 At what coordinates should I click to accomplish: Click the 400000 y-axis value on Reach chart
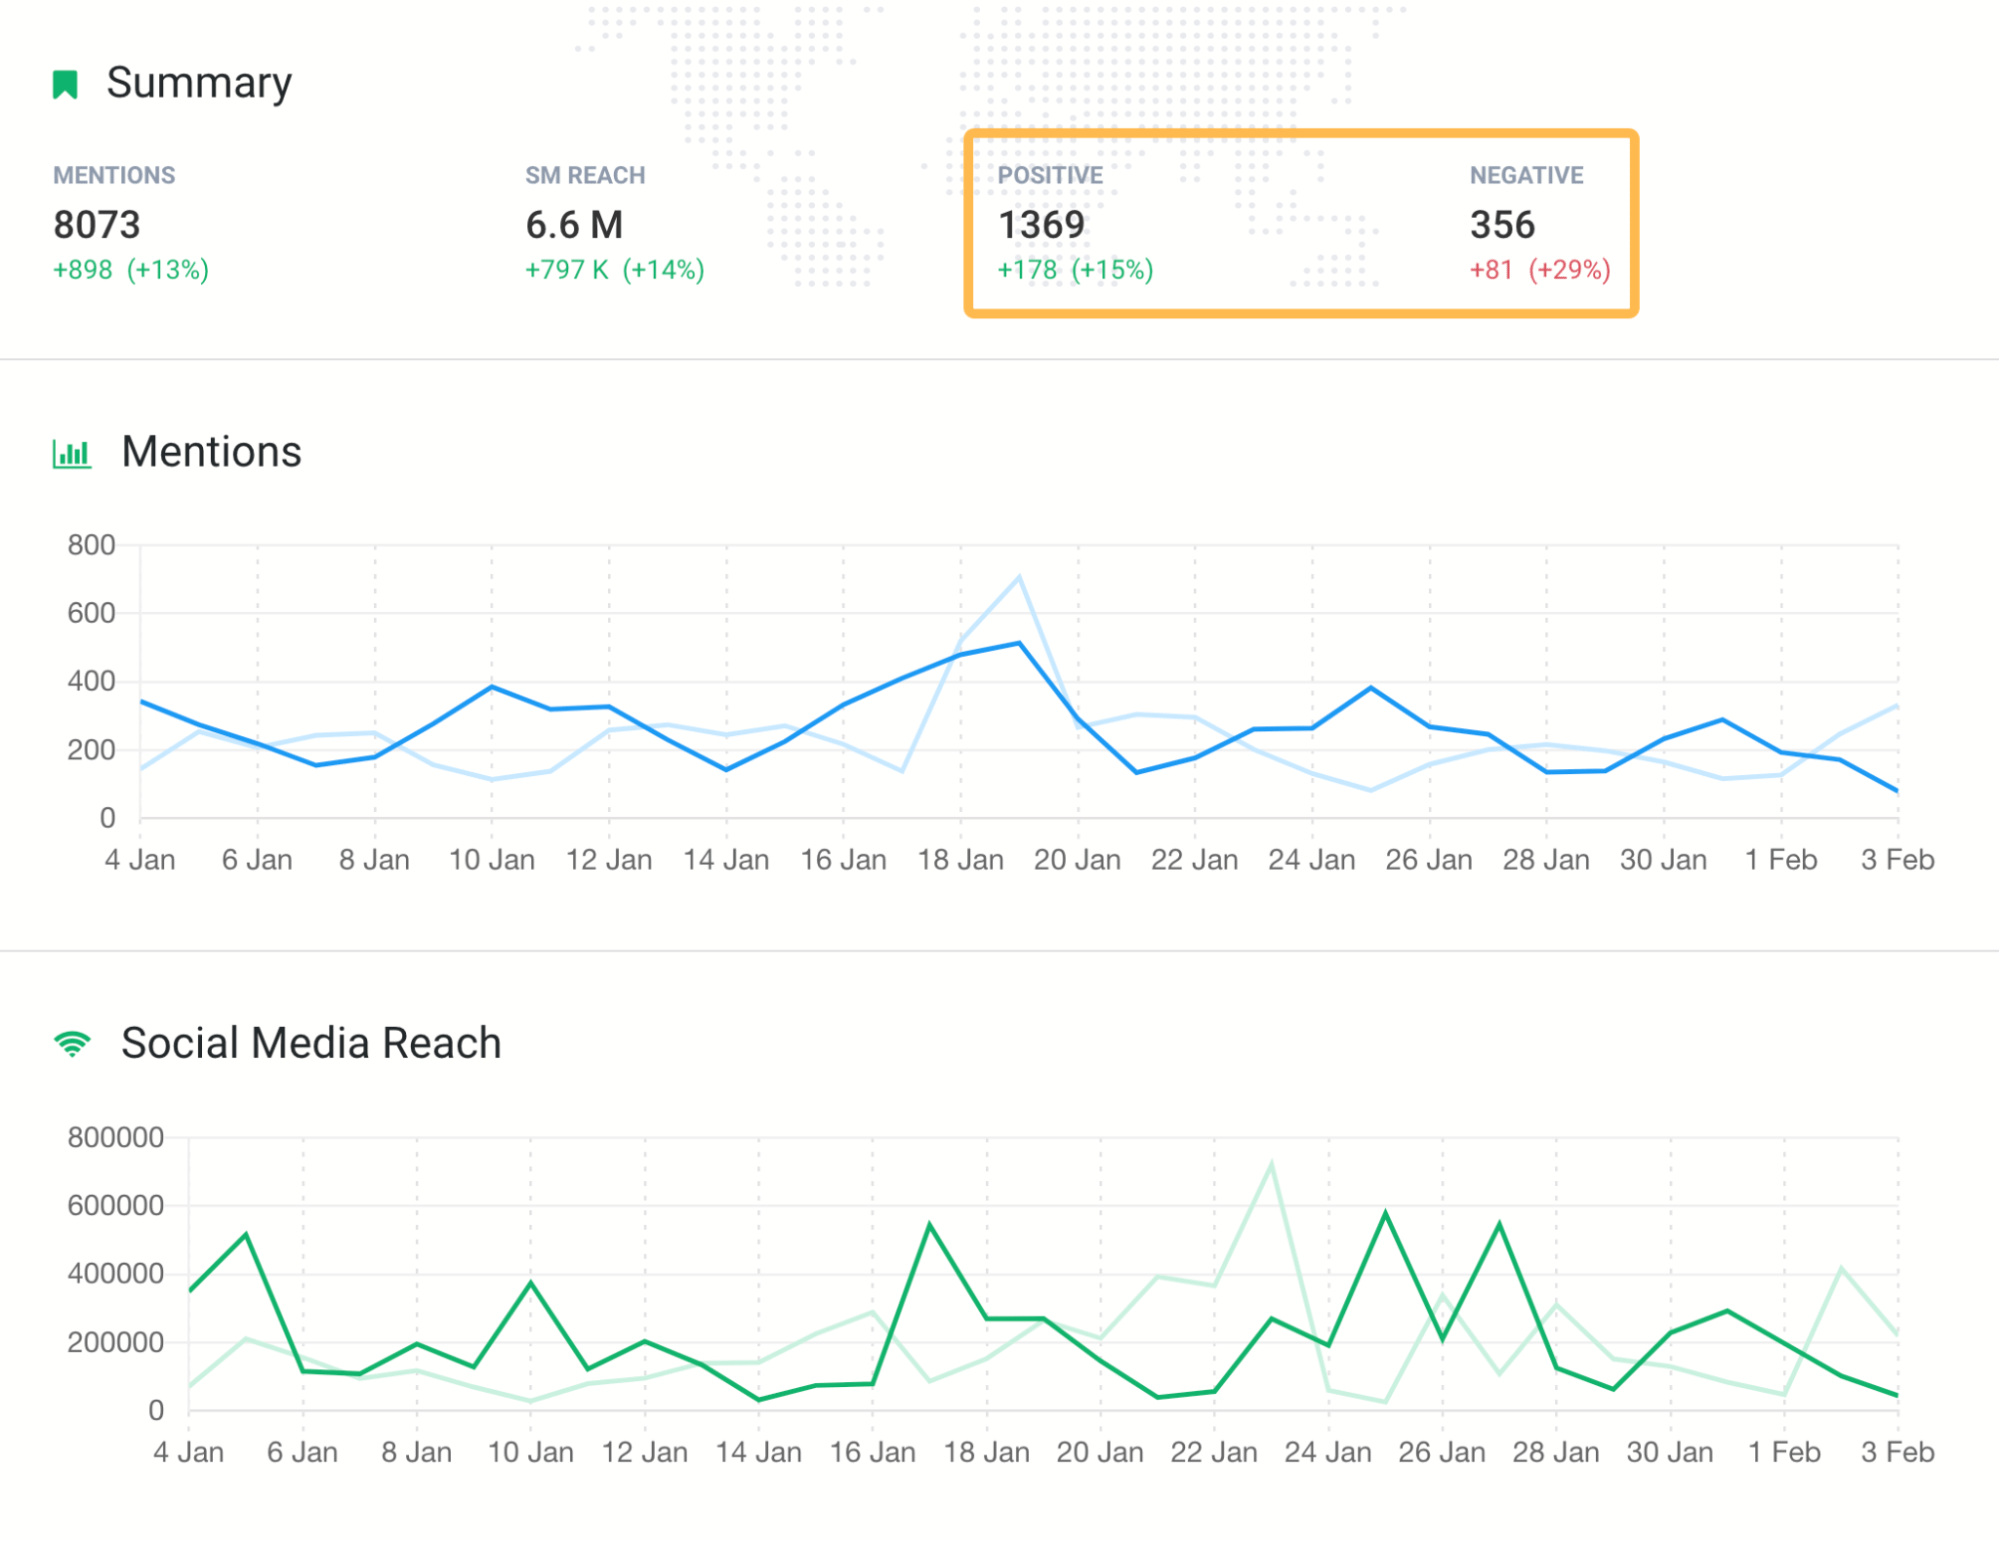pyautogui.click(x=115, y=1274)
